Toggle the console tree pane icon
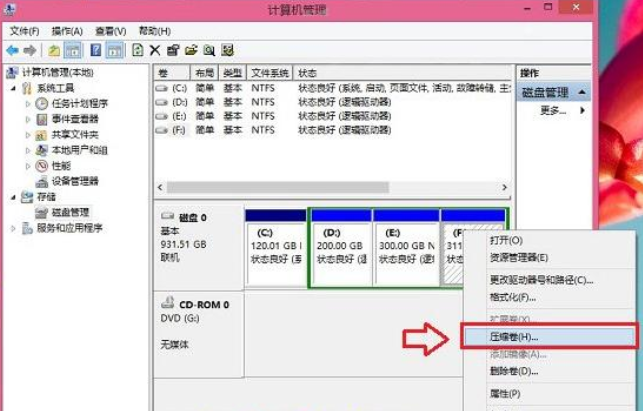 [x=73, y=50]
